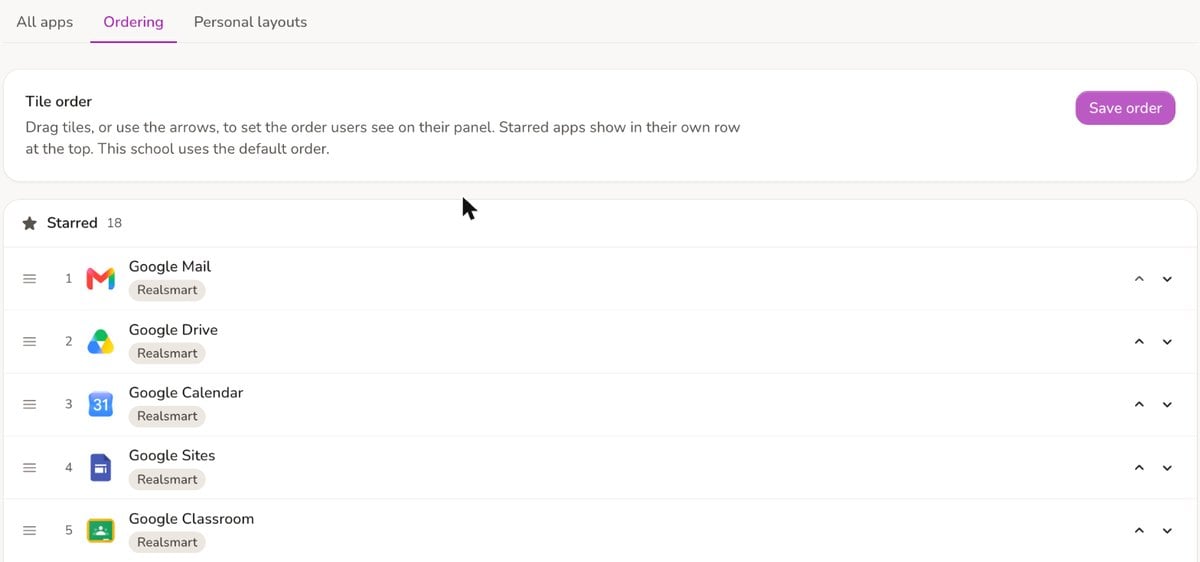This screenshot has width=1200, height=562.
Task: Click the Starred section heading
Action: coord(72,223)
